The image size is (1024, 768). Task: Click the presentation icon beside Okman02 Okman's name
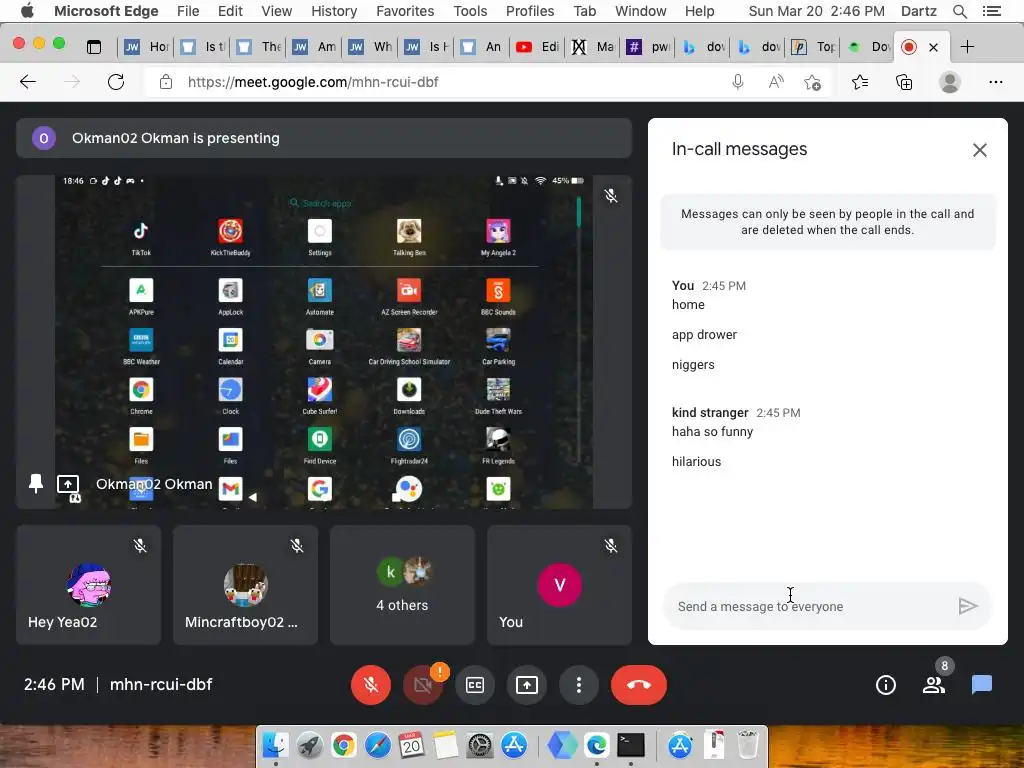[68, 484]
